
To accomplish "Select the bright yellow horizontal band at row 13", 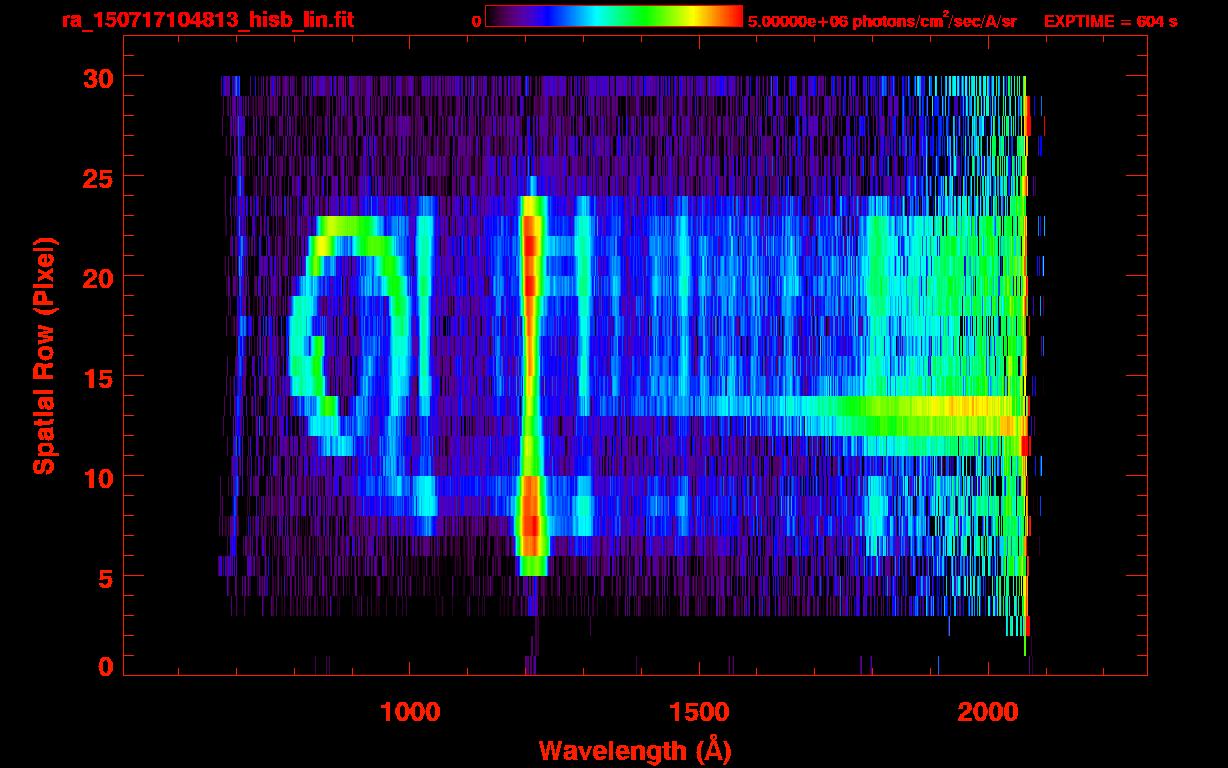I will click(960, 407).
